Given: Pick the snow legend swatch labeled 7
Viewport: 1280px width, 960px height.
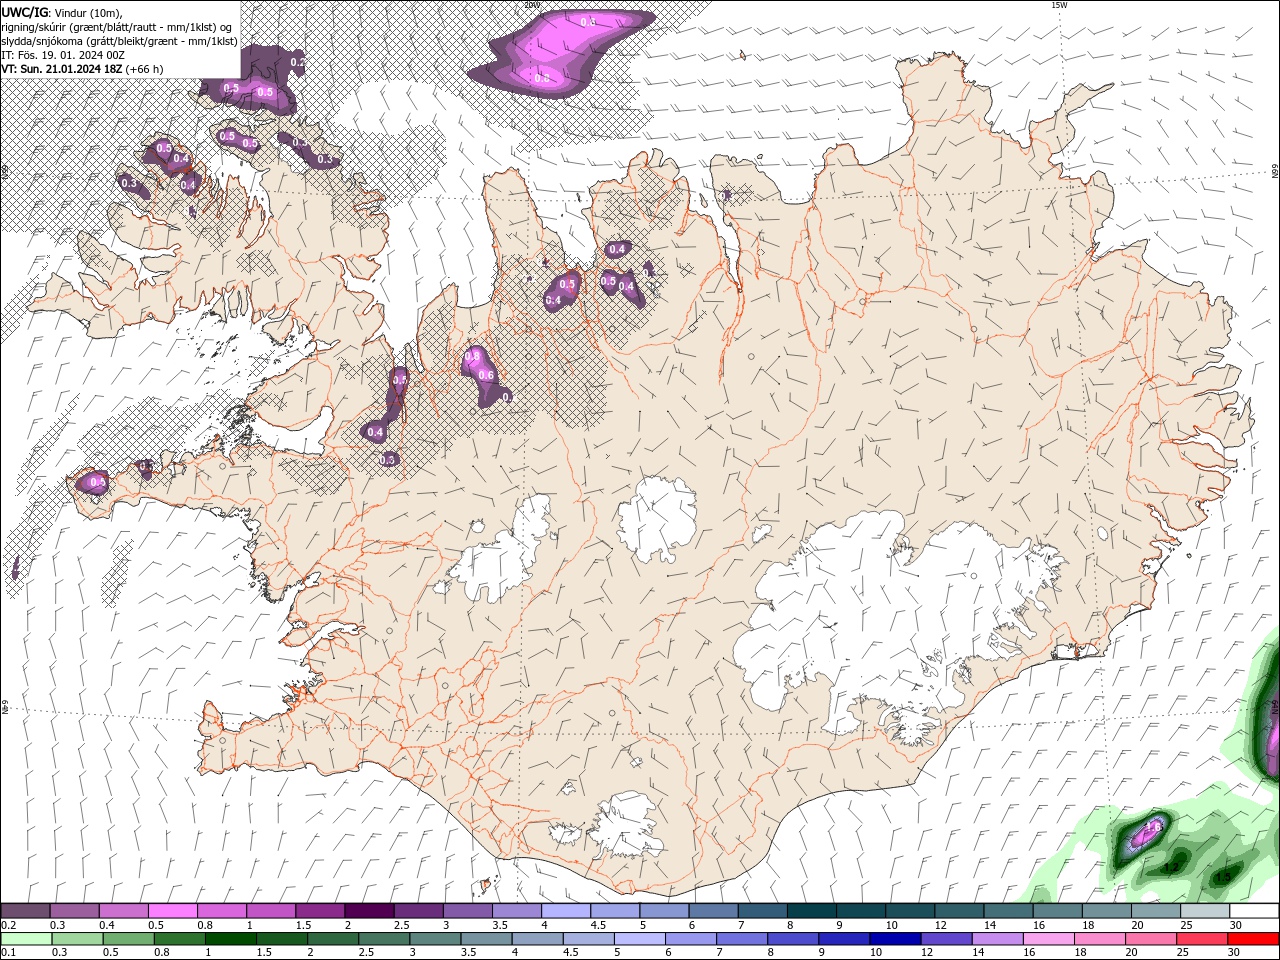Looking at the screenshot, I should pyautogui.click(x=762, y=911).
